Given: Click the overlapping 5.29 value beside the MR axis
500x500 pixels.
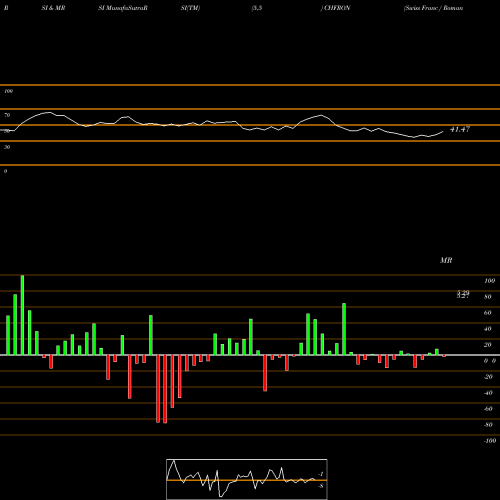Looking at the screenshot, I should click(x=463, y=294).
